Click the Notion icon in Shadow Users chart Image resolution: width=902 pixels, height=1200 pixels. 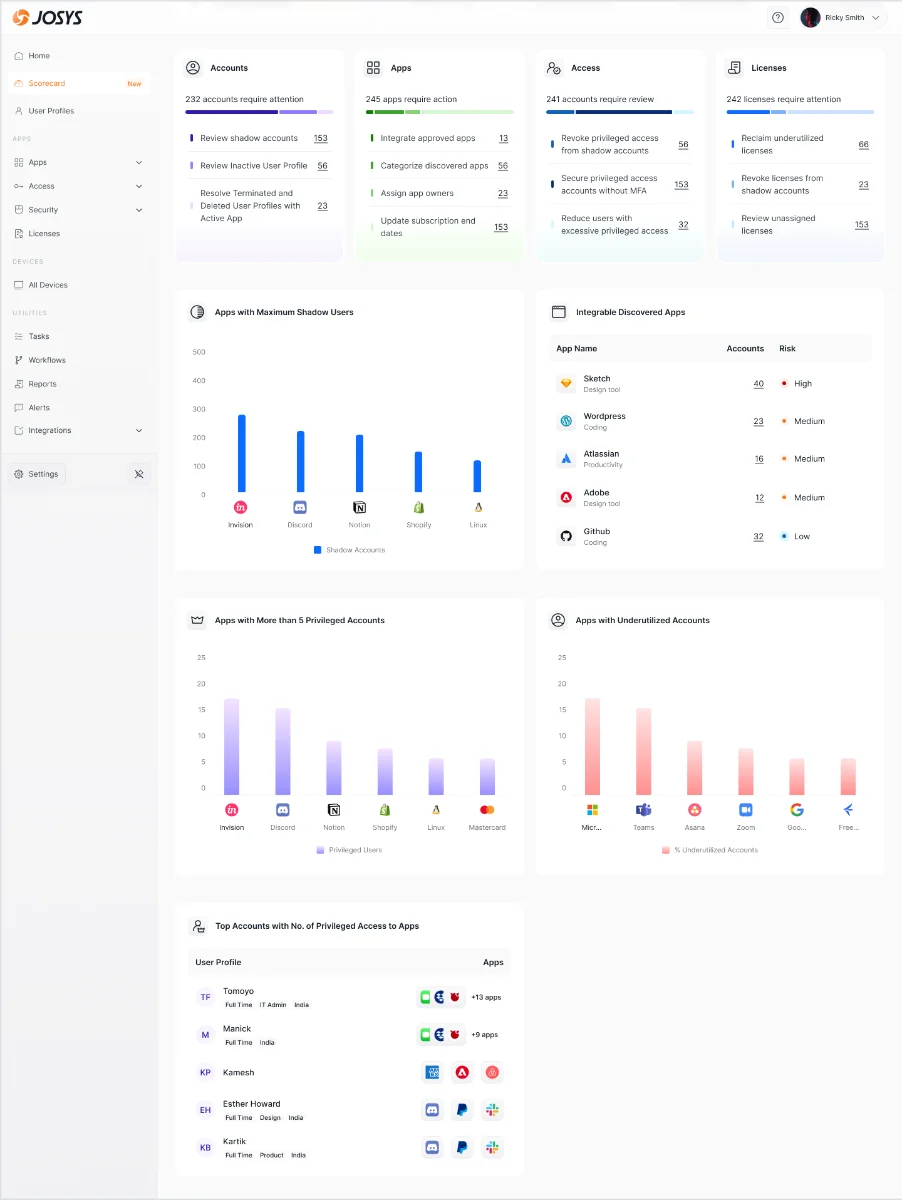click(359, 508)
